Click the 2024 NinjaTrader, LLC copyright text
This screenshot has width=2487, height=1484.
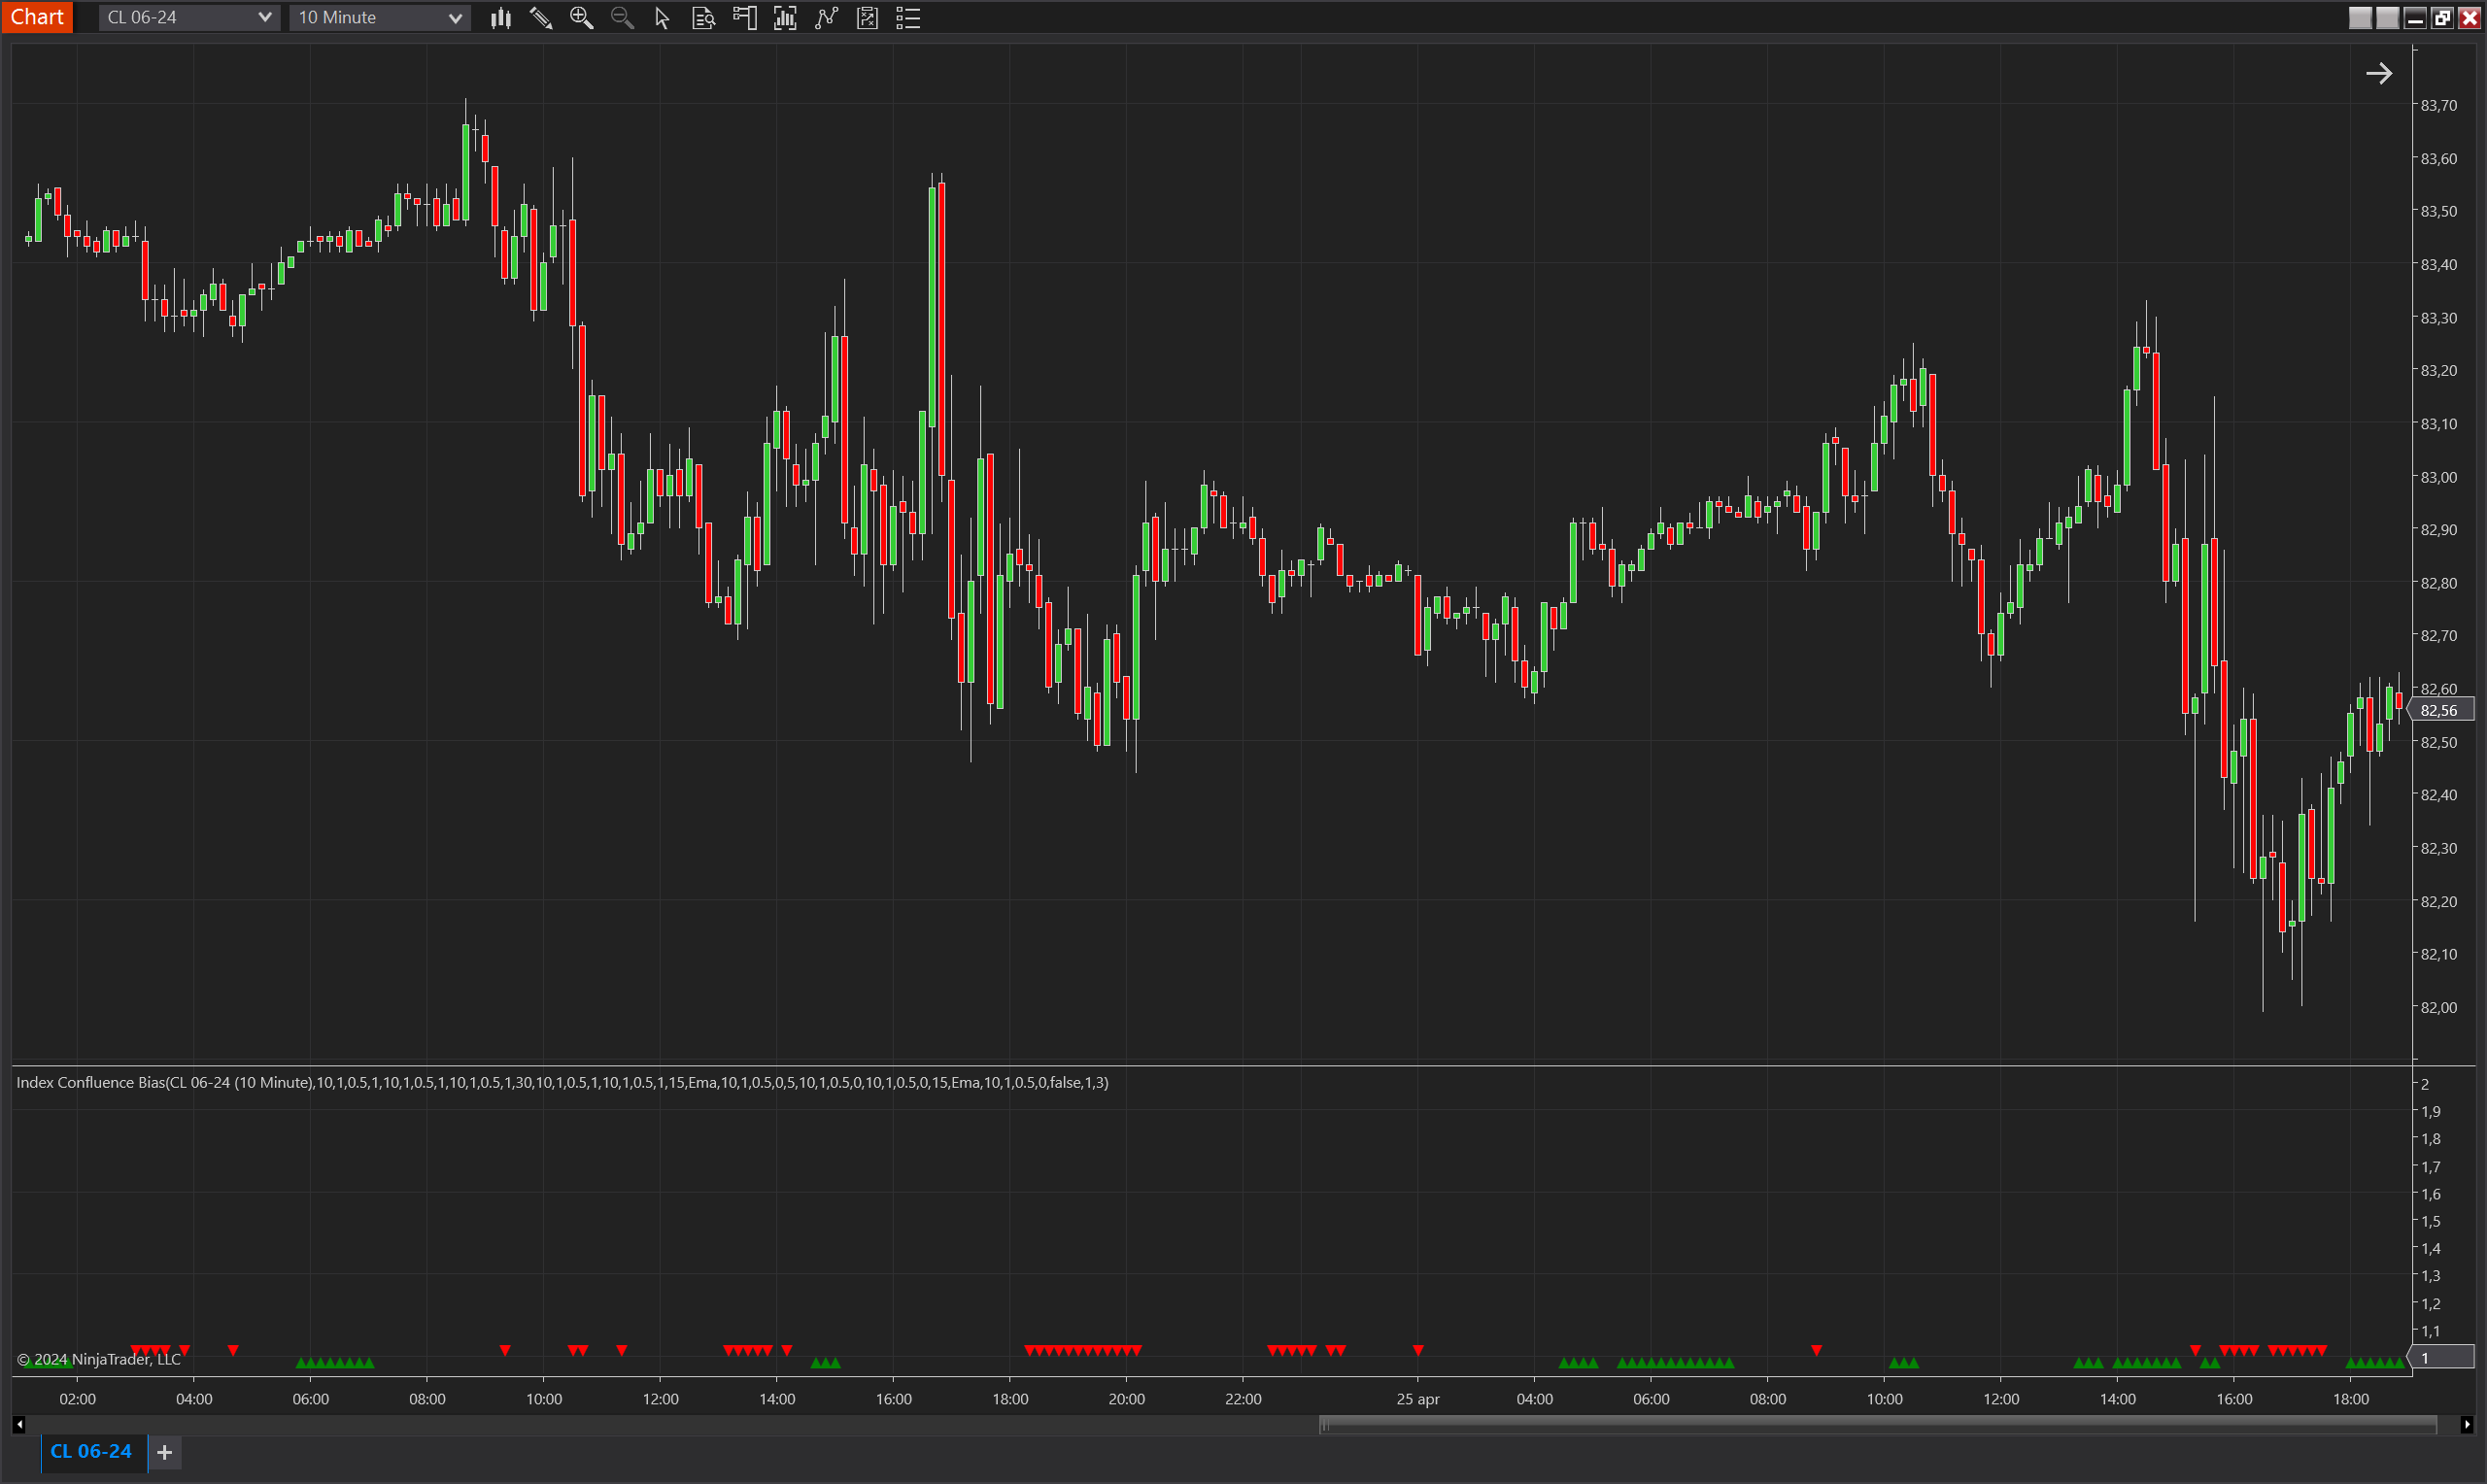click(99, 1359)
